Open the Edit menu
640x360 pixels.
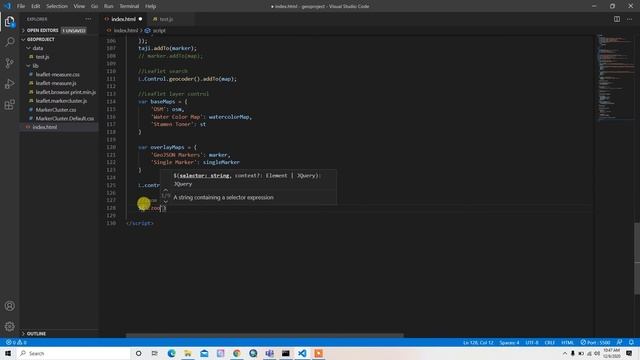pos(36,6)
